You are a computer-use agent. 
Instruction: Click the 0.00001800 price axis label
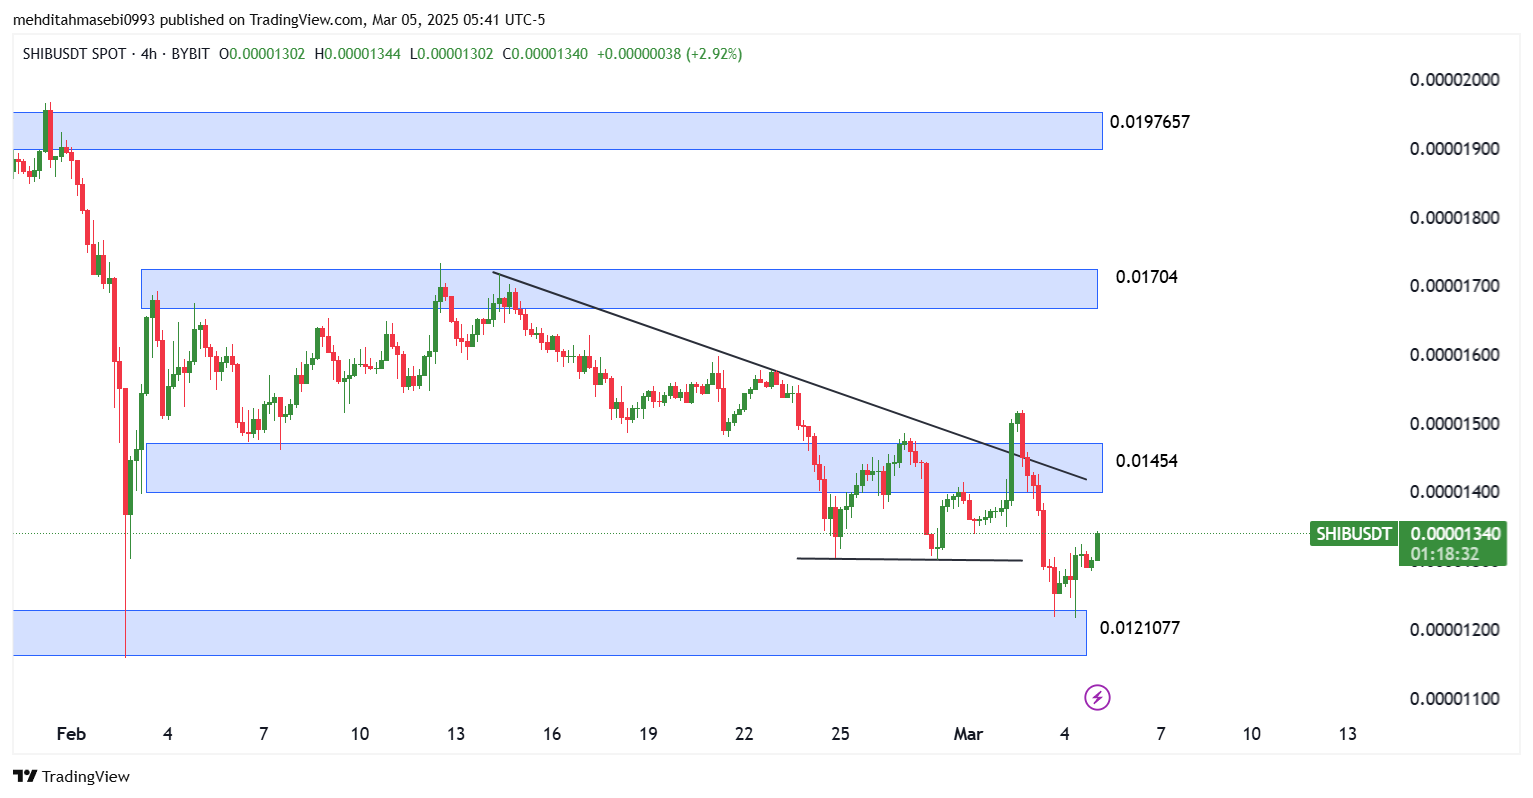pyautogui.click(x=1454, y=218)
